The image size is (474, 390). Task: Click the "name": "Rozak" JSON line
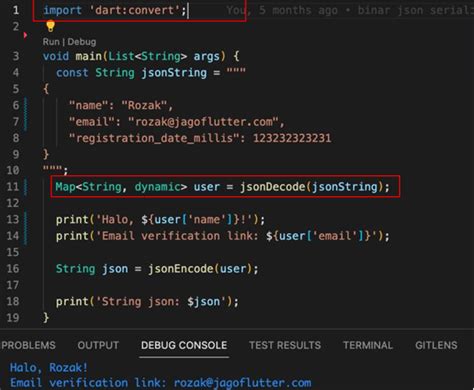(121, 105)
